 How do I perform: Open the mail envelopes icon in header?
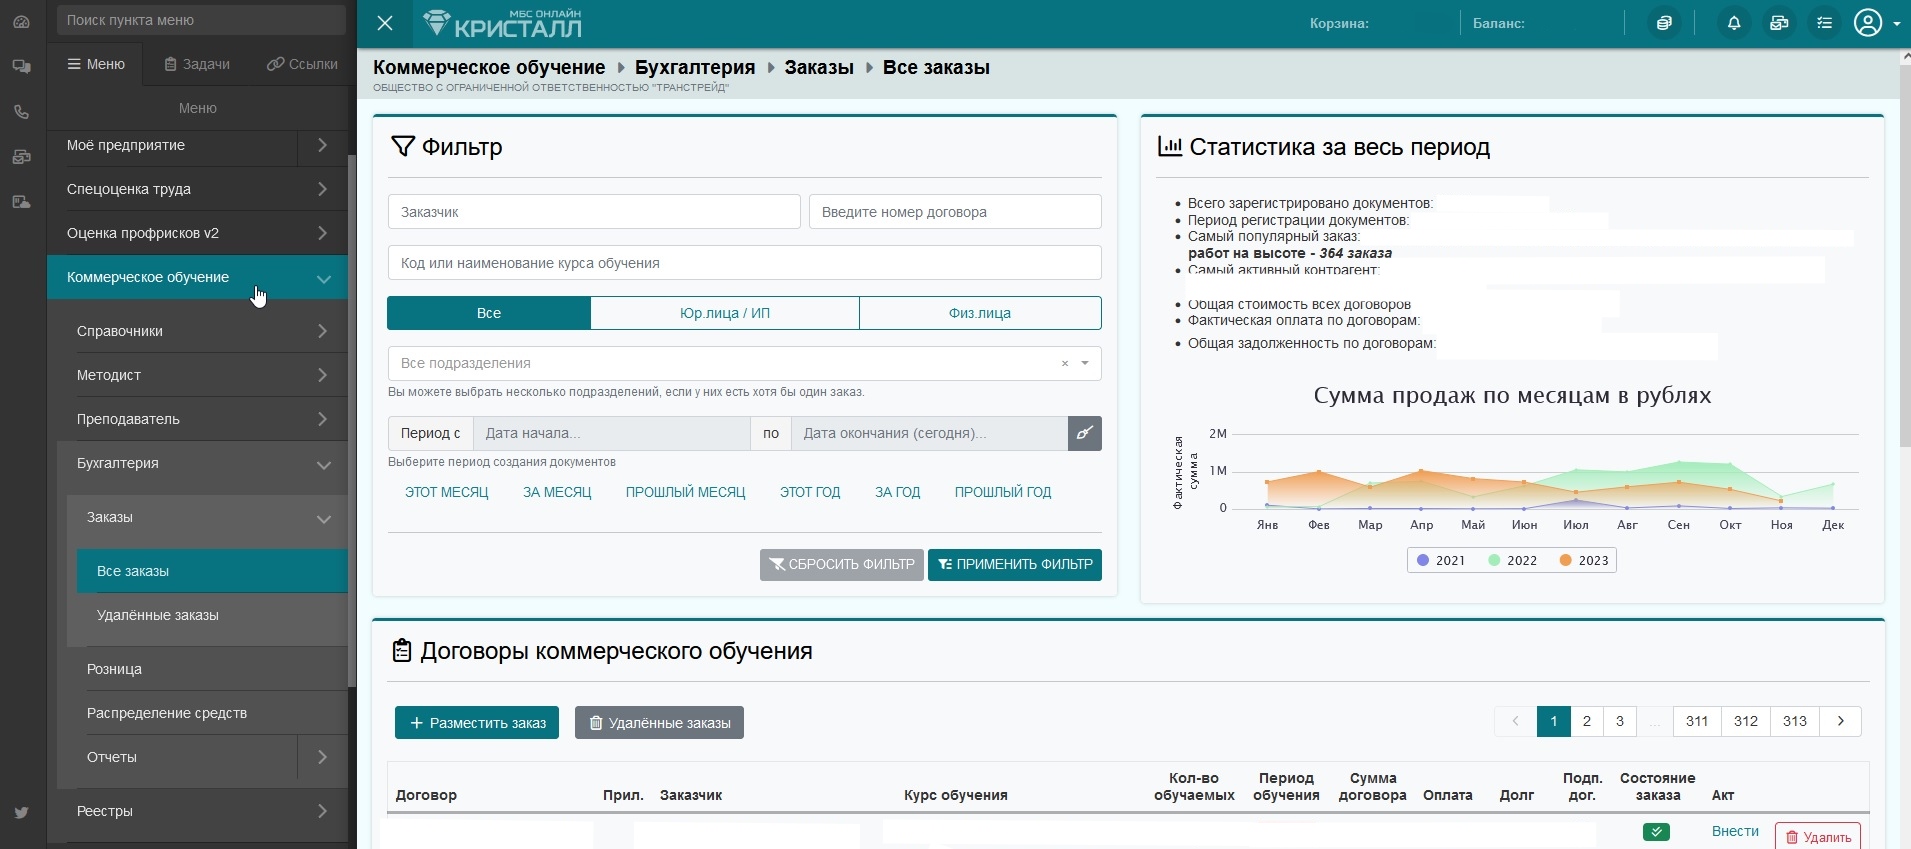pos(1779,23)
